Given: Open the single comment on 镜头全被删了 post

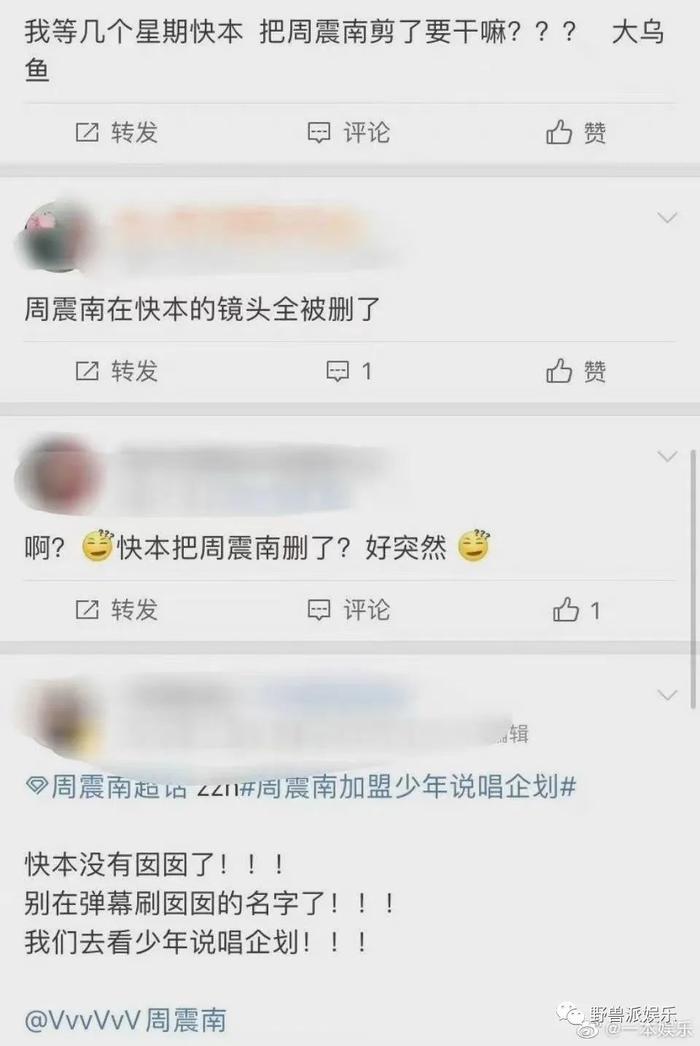Looking at the screenshot, I should [348, 370].
